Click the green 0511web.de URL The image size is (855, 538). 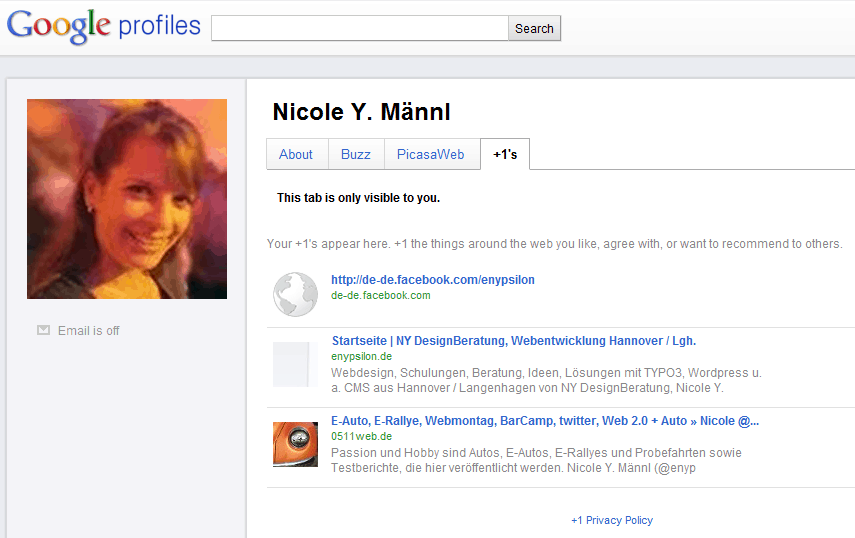[x=361, y=436]
